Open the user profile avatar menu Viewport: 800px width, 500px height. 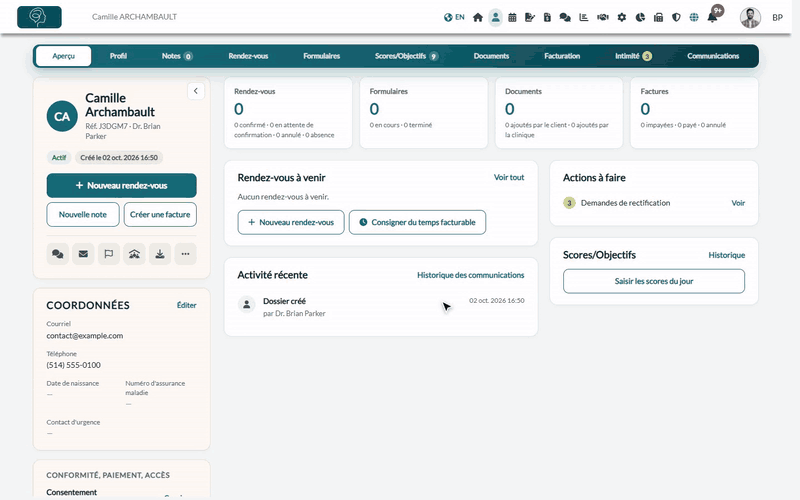tap(750, 18)
